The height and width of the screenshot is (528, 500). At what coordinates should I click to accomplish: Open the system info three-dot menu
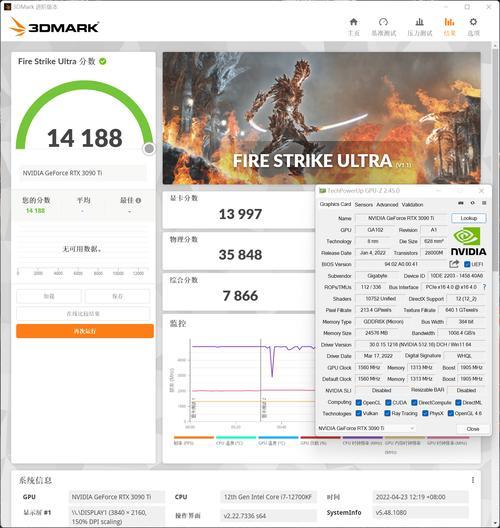(x=473, y=480)
